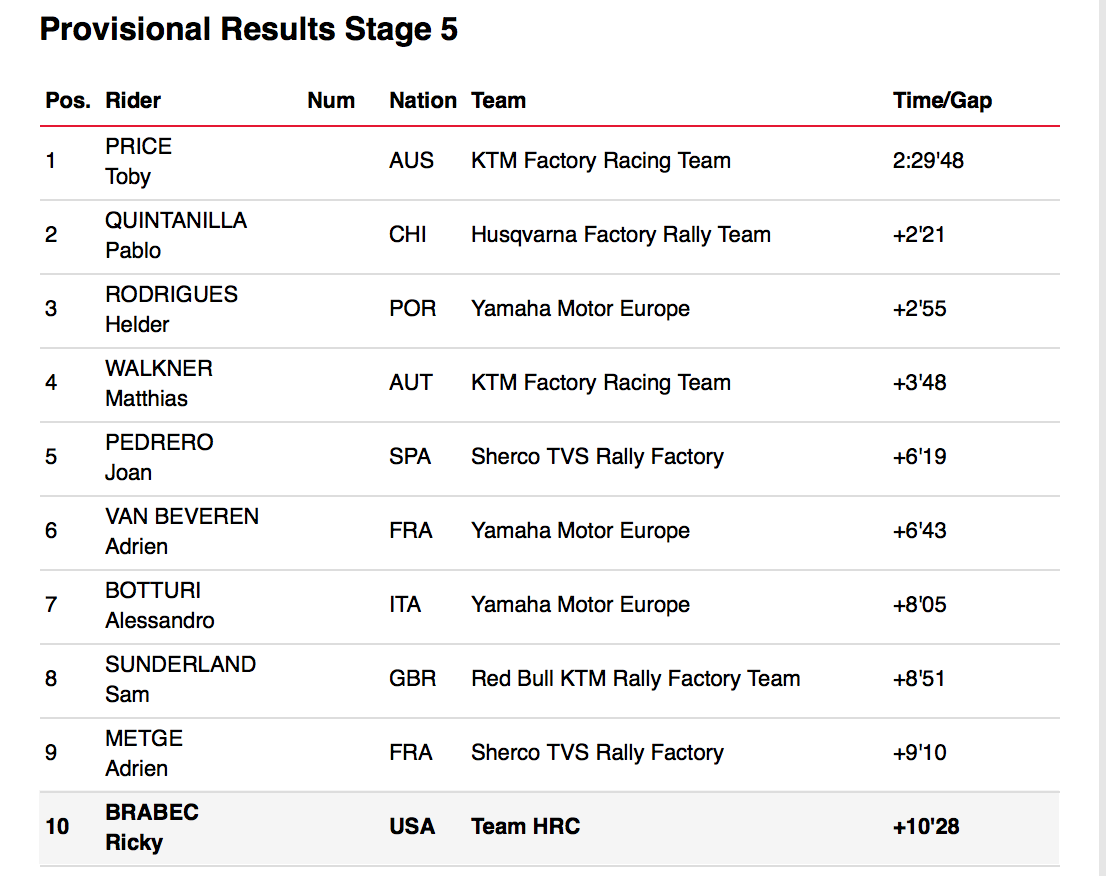This screenshot has width=1106, height=876.
Task: Click WALKNER Matthias in fourth row
Action: (159, 383)
